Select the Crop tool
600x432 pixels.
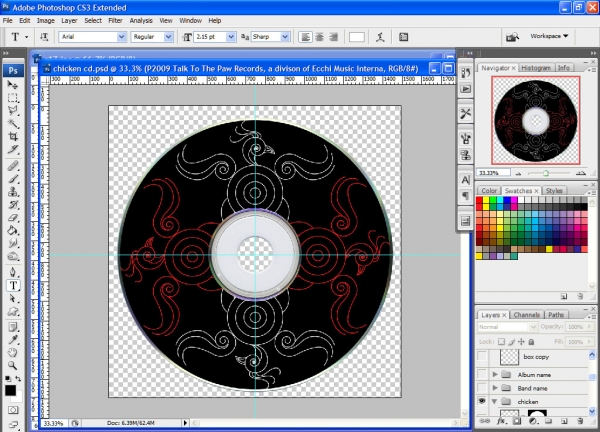coord(13,136)
